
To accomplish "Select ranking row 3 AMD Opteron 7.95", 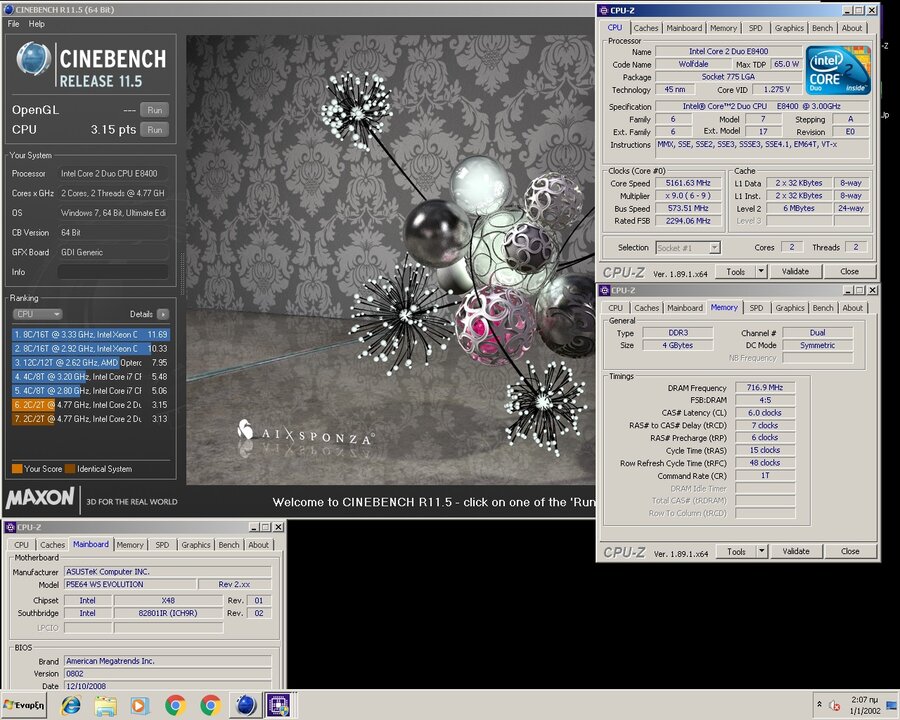I will point(91,363).
